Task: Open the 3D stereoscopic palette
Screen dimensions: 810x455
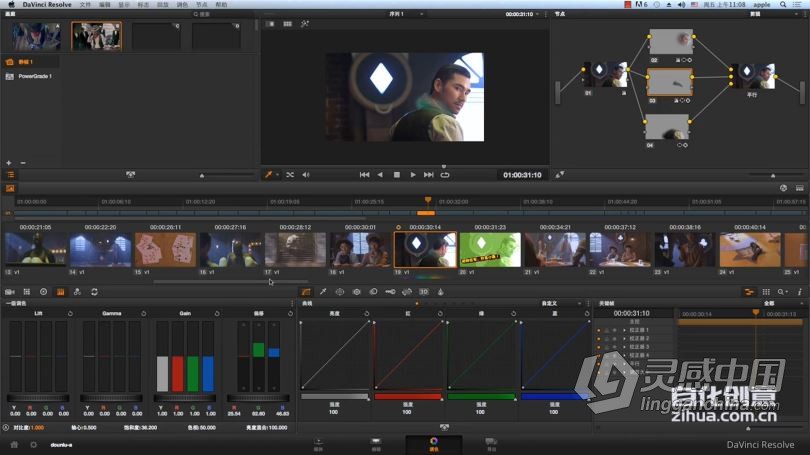Action: click(424, 292)
